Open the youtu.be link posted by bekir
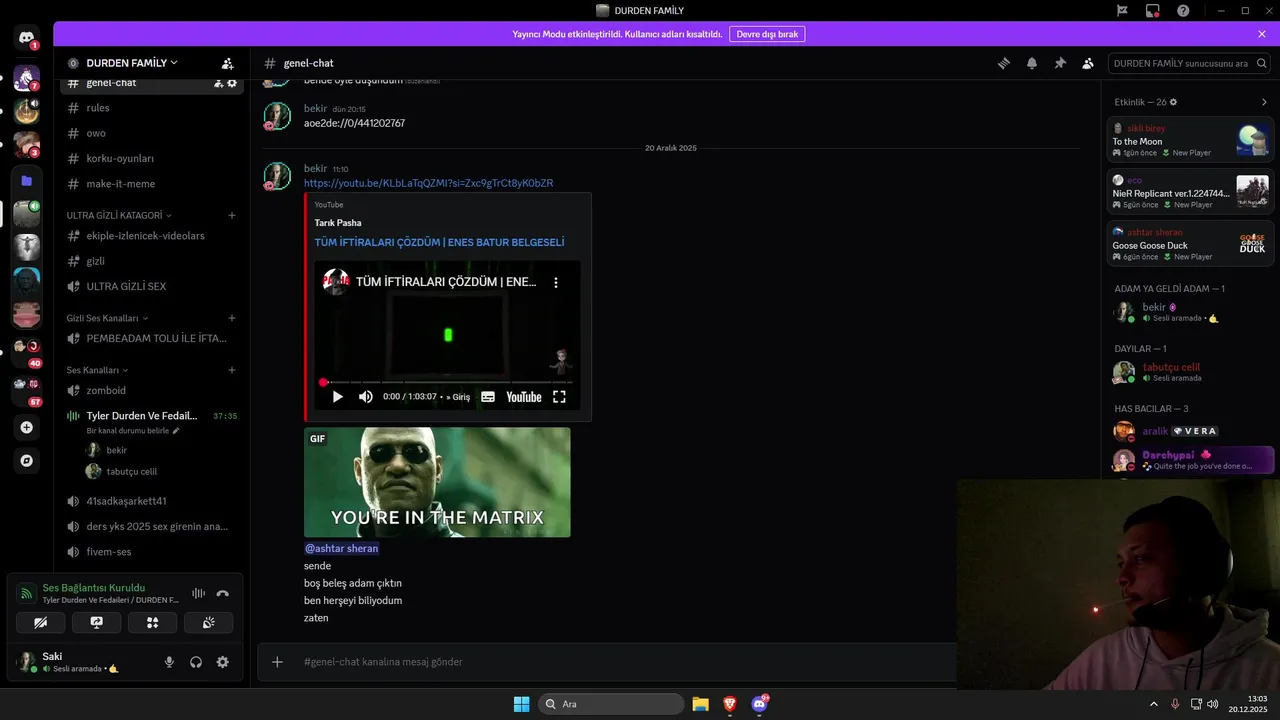The height and width of the screenshot is (720, 1280). click(x=428, y=183)
